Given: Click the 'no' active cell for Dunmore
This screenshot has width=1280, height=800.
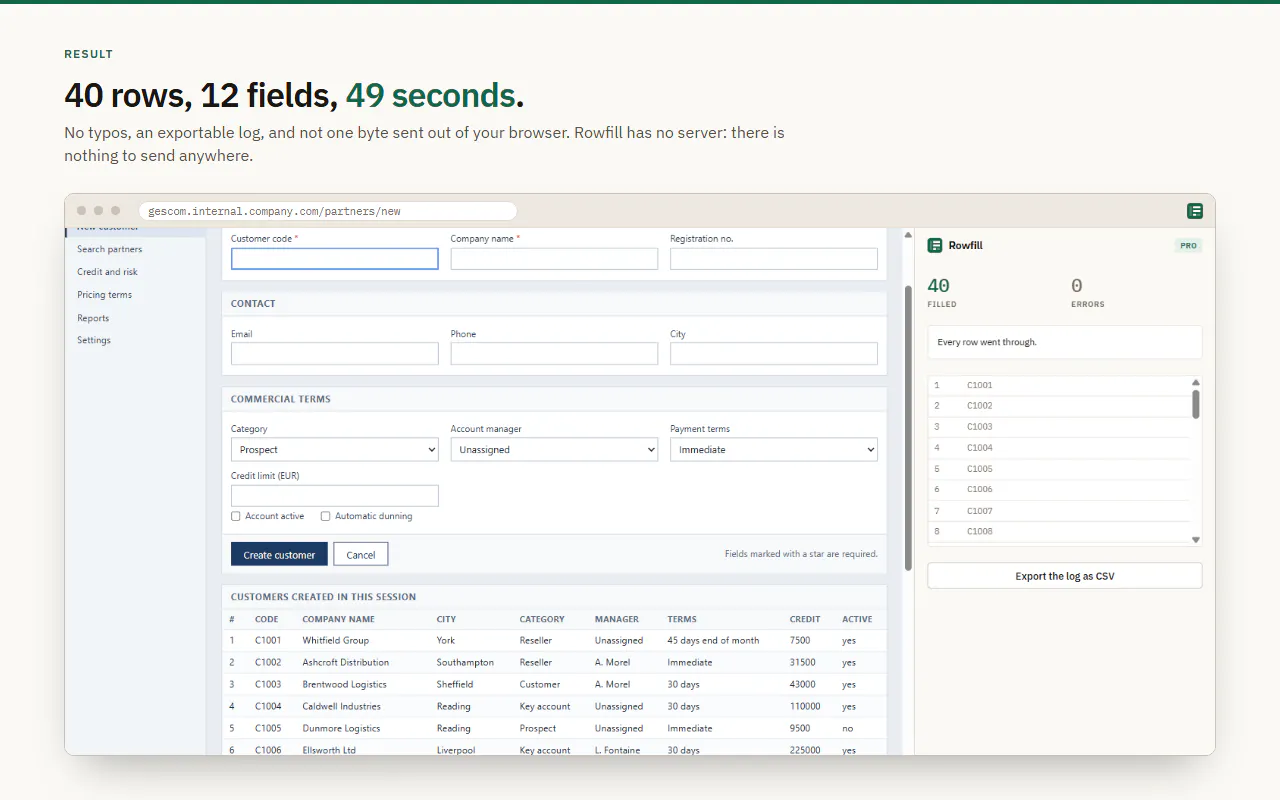Looking at the screenshot, I should [848, 728].
